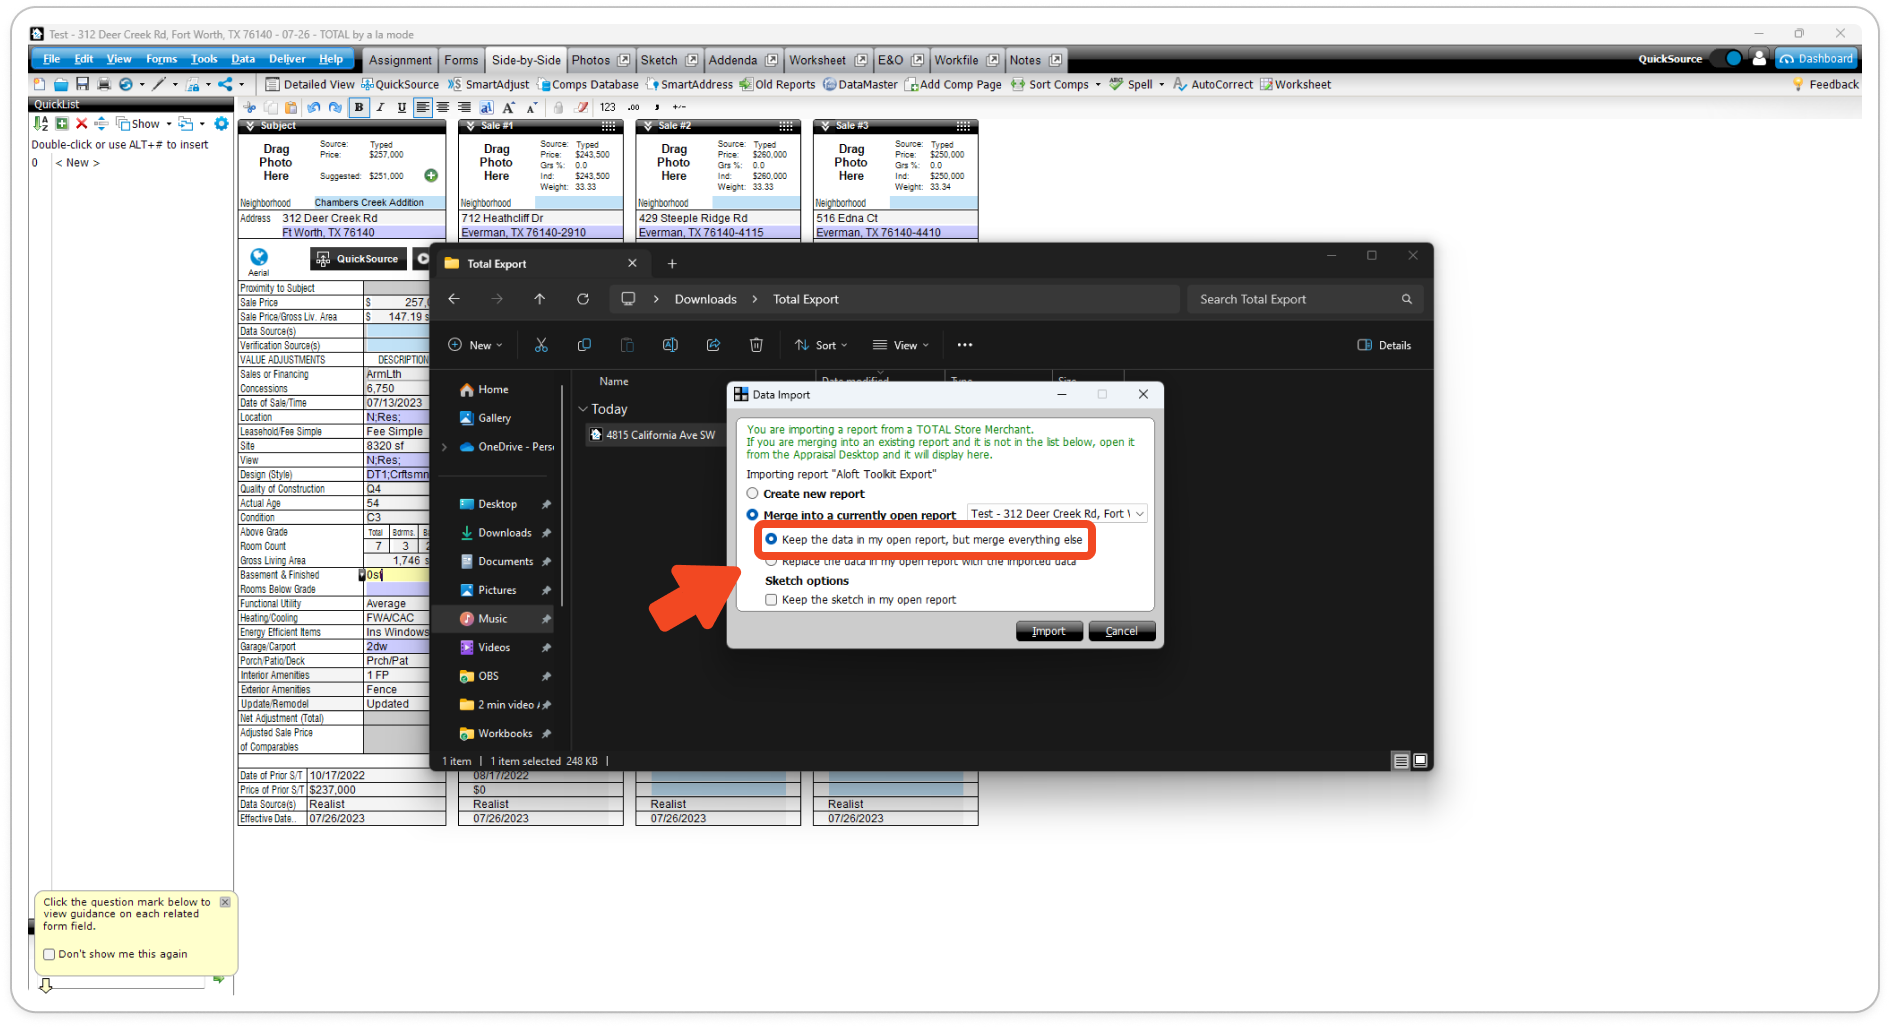This screenshot has height=1028, width=1890.
Task: Open the Forms menu
Action: [161, 59]
